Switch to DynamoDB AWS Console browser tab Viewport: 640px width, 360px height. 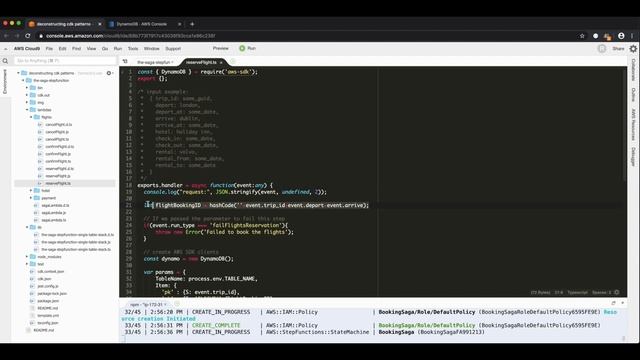pyautogui.click(x=142, y=24)
